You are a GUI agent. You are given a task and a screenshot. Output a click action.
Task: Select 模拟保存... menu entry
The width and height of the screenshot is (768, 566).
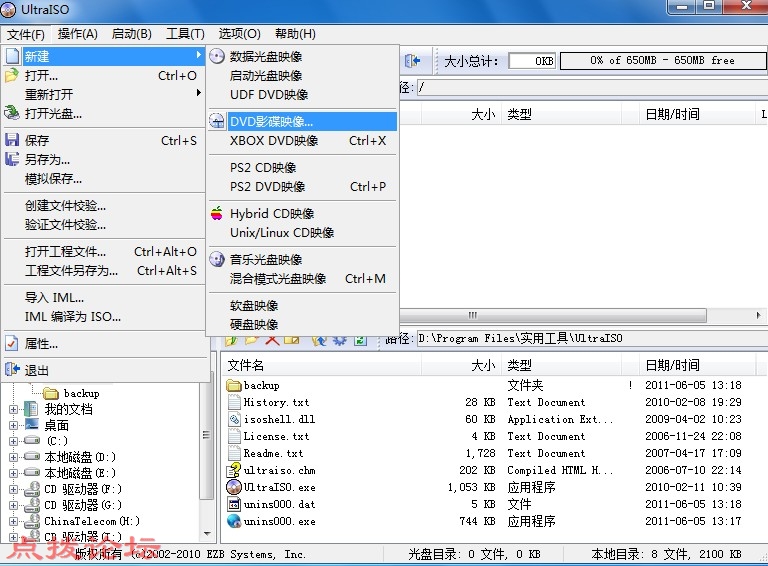coord(104,179)
